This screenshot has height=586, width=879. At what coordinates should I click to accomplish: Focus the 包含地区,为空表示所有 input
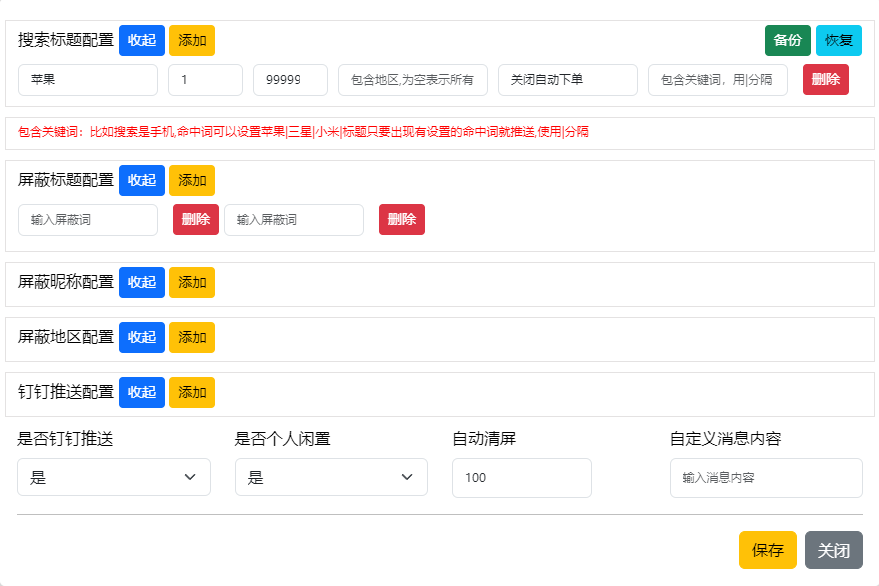tap(413, 80)
